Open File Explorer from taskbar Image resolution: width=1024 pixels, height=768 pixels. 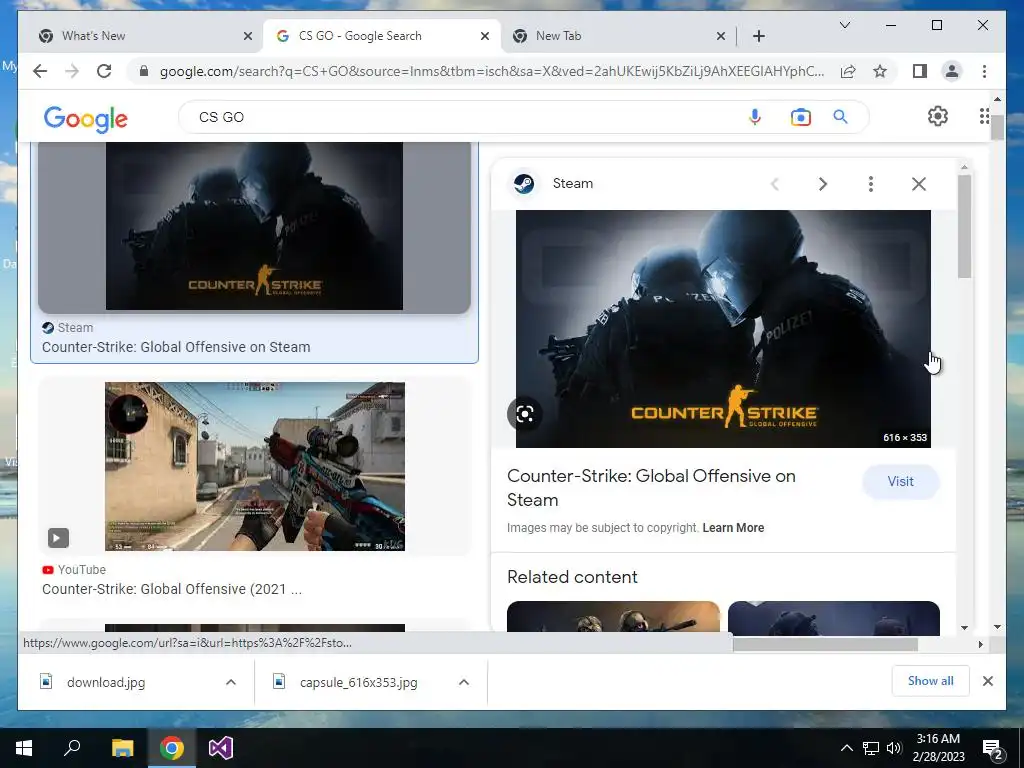click(x=122, y=748)
